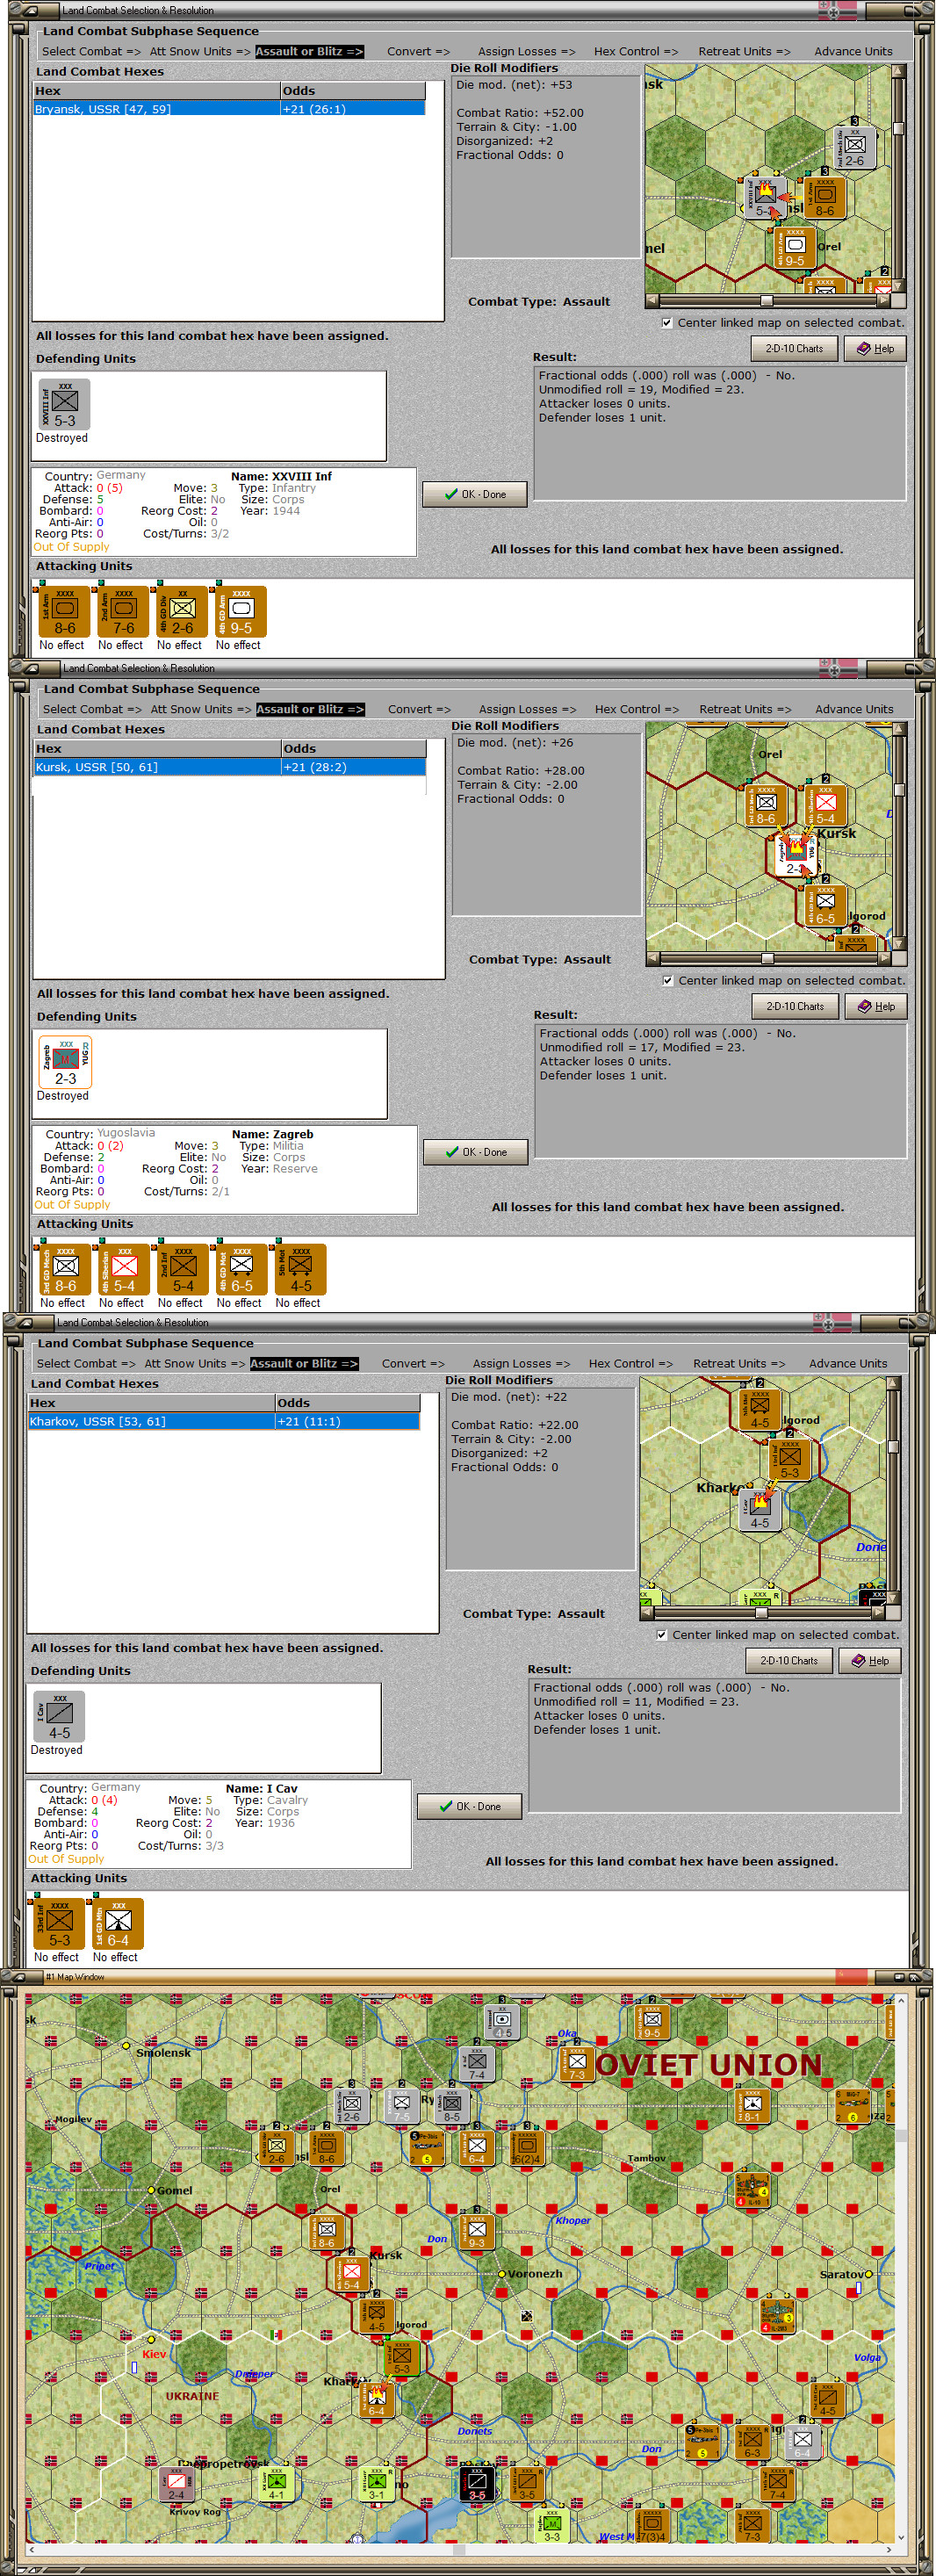Select the 9-5 counter on Bryansk dialog mini-map

point(795,248)
